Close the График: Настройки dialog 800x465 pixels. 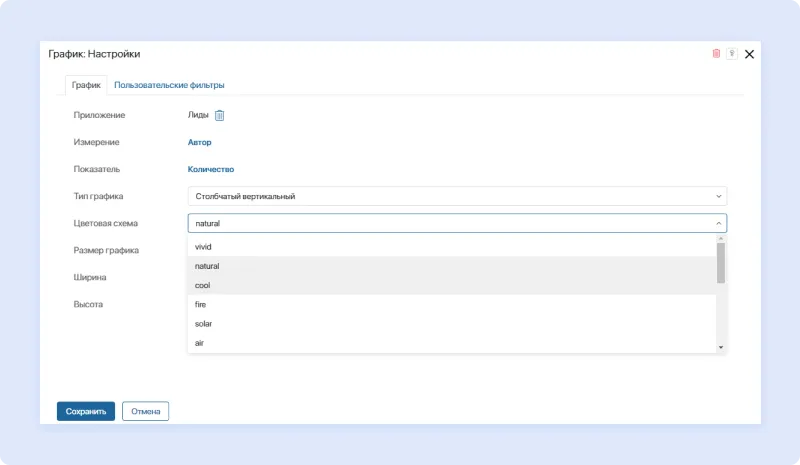click(x=749, y=54)
